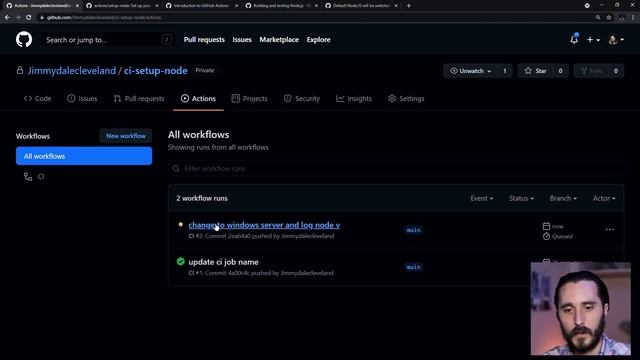Switch to Building and testing Node.js browser tab
The height and width of the screenshot is (360, 640).
[x=281, y=6]
